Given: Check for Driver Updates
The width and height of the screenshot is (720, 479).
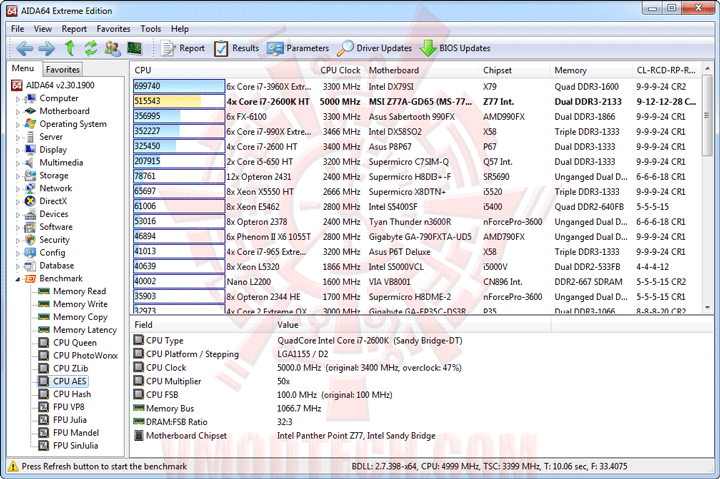Looking at the screenshot, I should click(374, 48).
